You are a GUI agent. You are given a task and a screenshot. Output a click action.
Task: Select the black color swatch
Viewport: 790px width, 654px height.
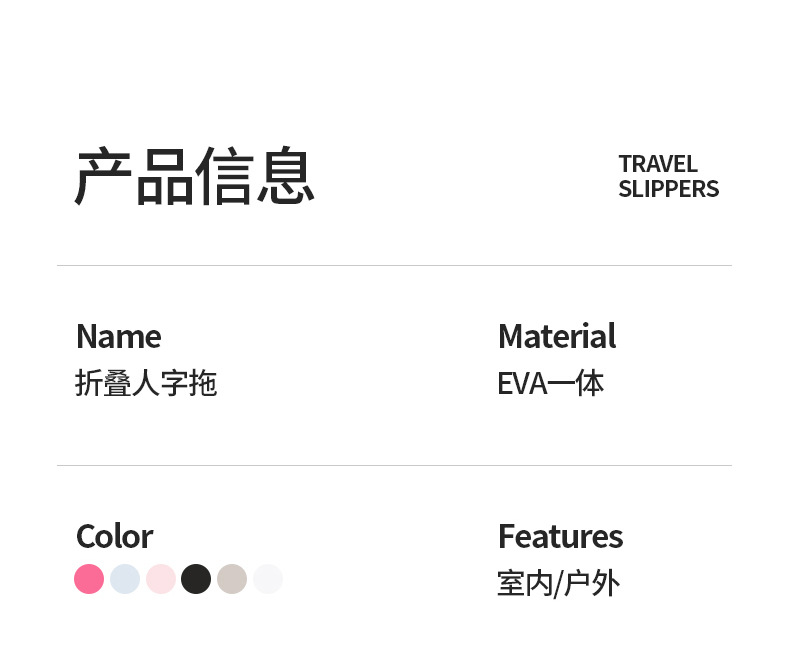[196, 579]
